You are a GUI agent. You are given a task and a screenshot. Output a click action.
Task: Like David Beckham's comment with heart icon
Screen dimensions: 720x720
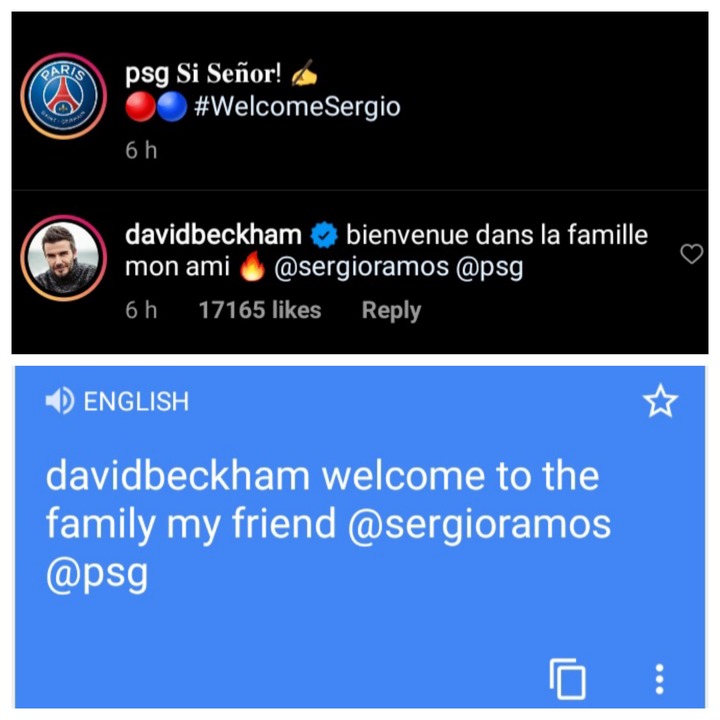691,253
